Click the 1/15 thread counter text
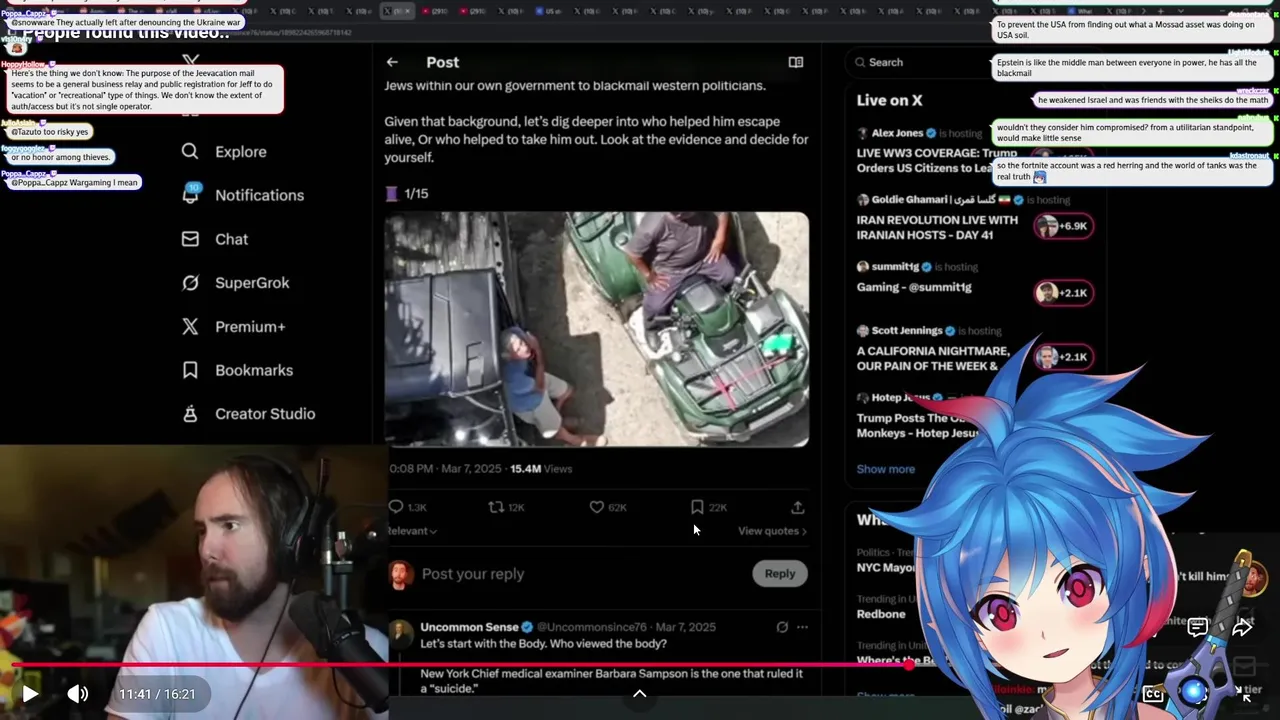1280x720 pixels. click(416, 193)
